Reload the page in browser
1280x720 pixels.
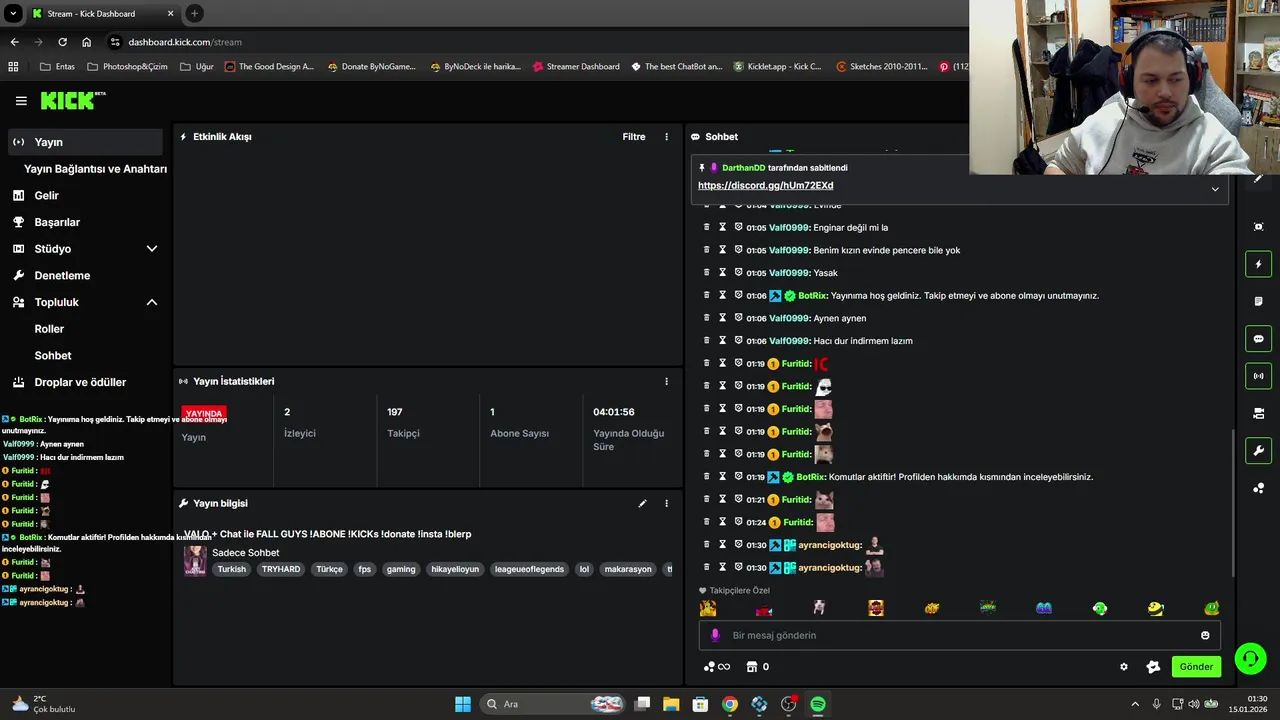(62, 42)
